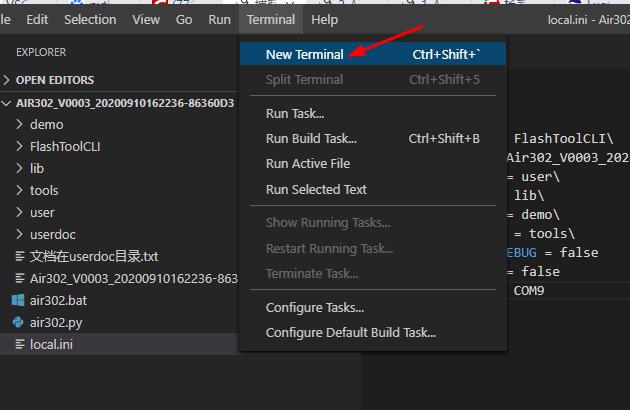
Task: Choose Run Active File
Action: 373,164
